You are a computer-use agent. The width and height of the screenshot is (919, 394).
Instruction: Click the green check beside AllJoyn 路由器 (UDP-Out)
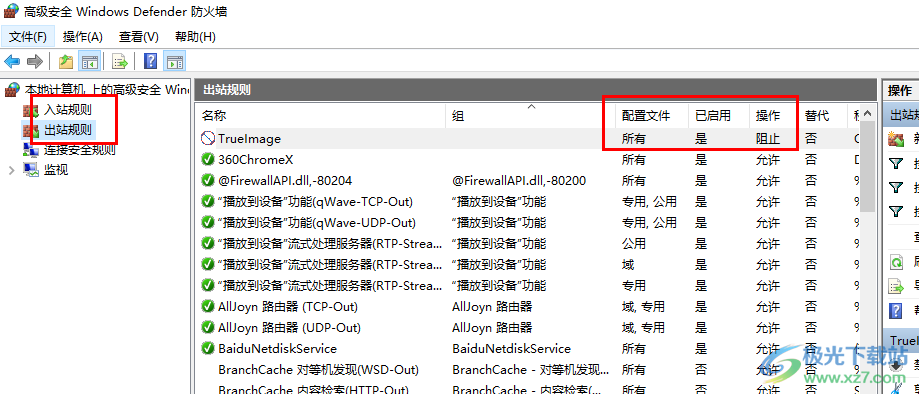coord(207,327)
